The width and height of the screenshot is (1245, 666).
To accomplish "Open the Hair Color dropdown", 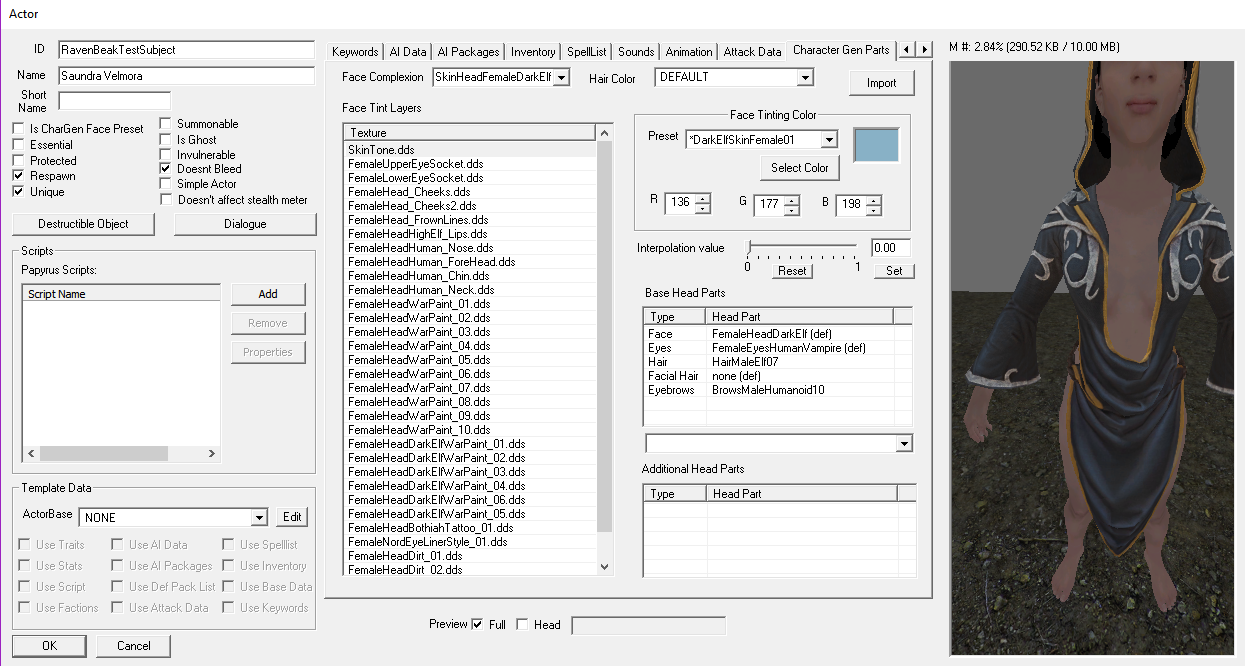I will [805, 77].
